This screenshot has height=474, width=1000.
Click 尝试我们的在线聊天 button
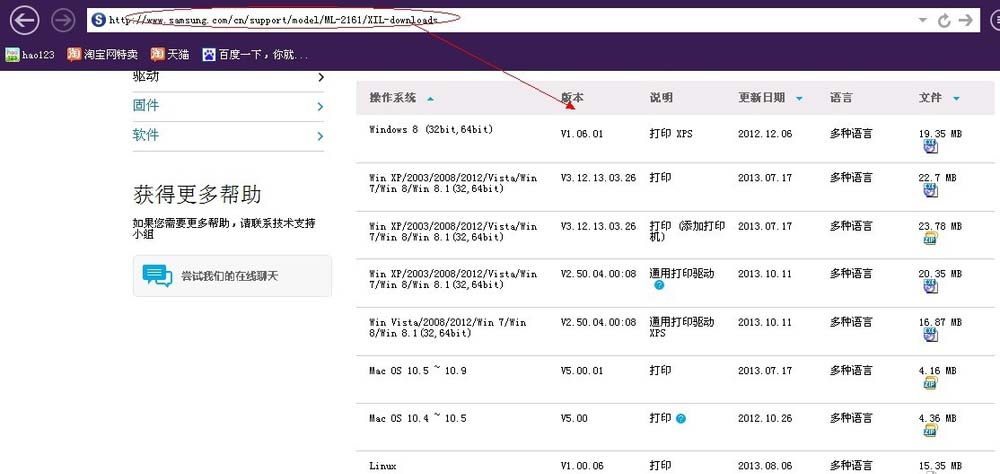point(232,276)
